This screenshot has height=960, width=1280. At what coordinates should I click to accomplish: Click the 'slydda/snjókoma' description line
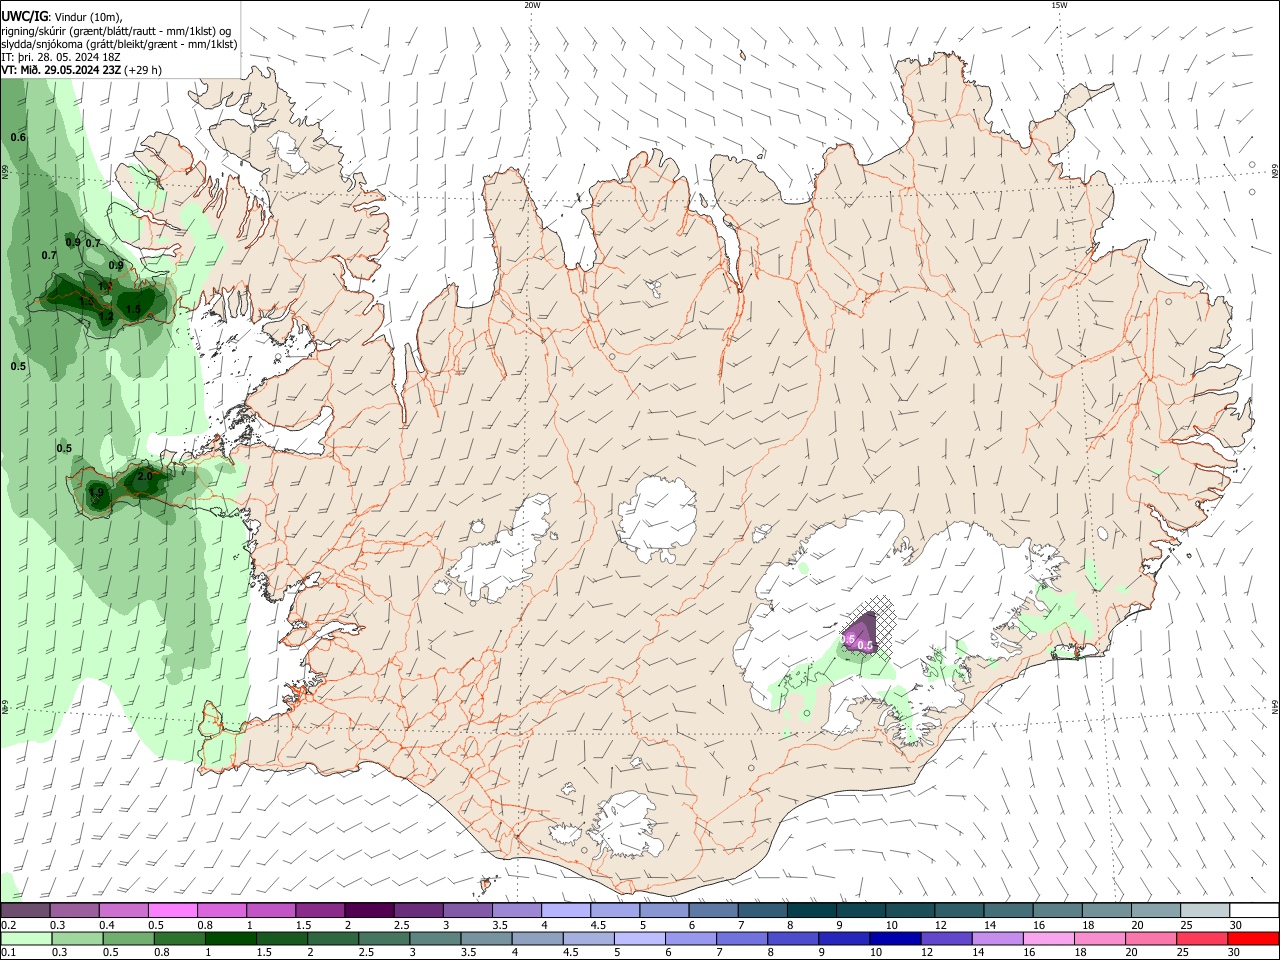(119, 44)
